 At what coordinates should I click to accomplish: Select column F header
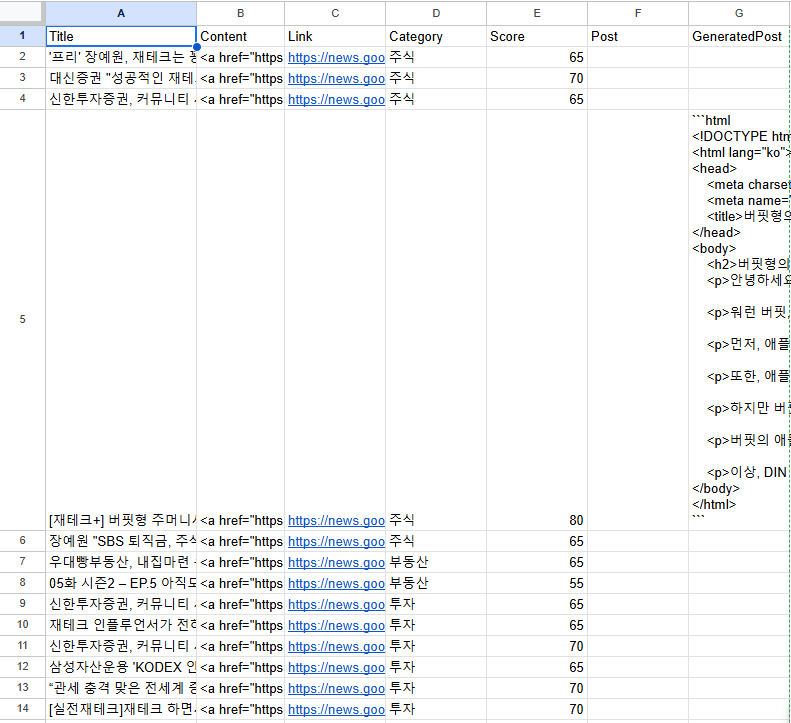[x=638, y=13]
